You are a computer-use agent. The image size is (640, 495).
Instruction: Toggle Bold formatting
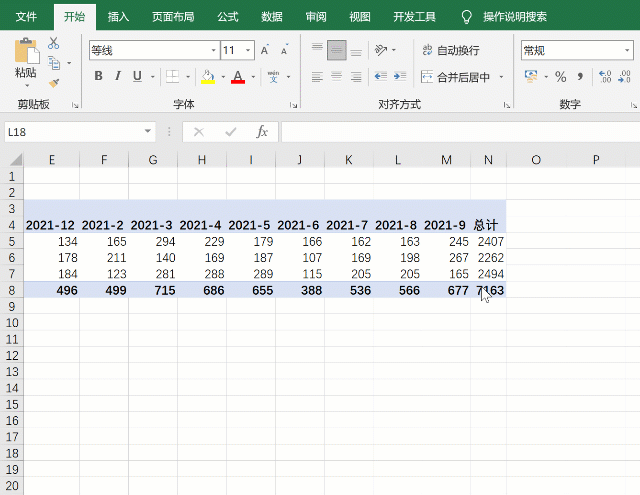[x=98, y=77]
